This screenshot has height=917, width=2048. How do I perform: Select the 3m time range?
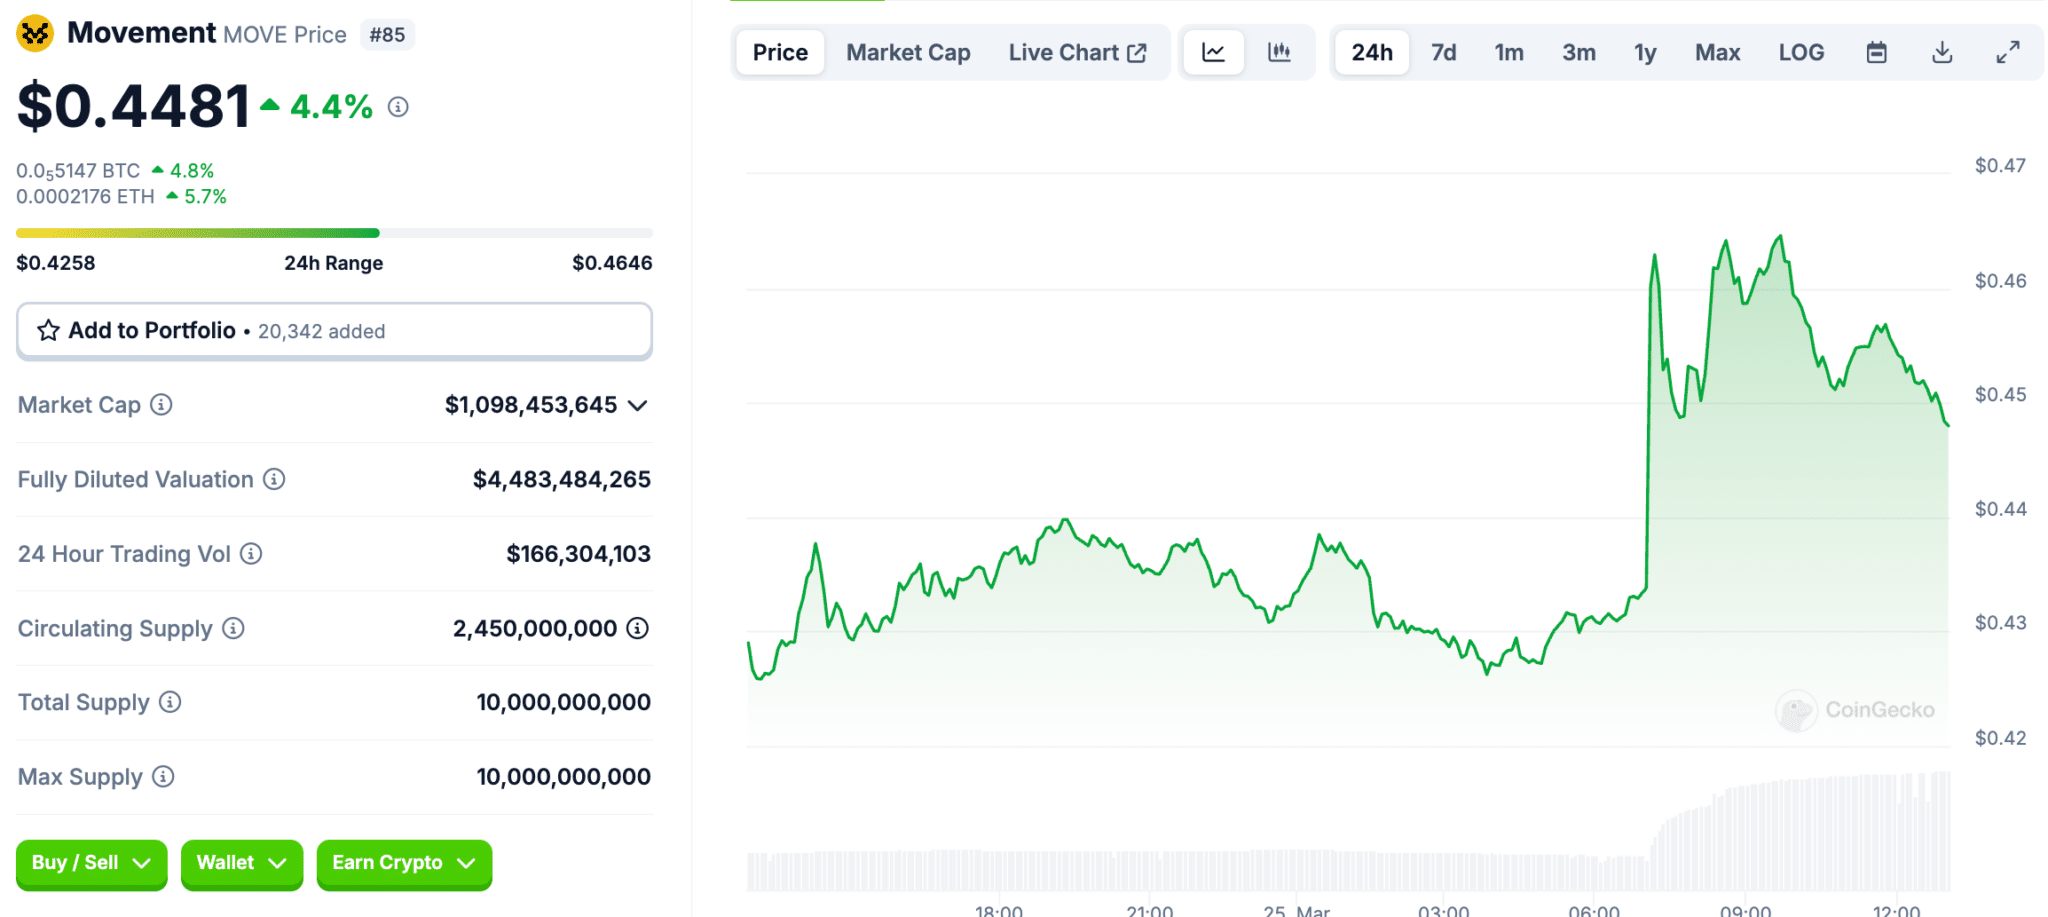click(x=1579, y=52)
